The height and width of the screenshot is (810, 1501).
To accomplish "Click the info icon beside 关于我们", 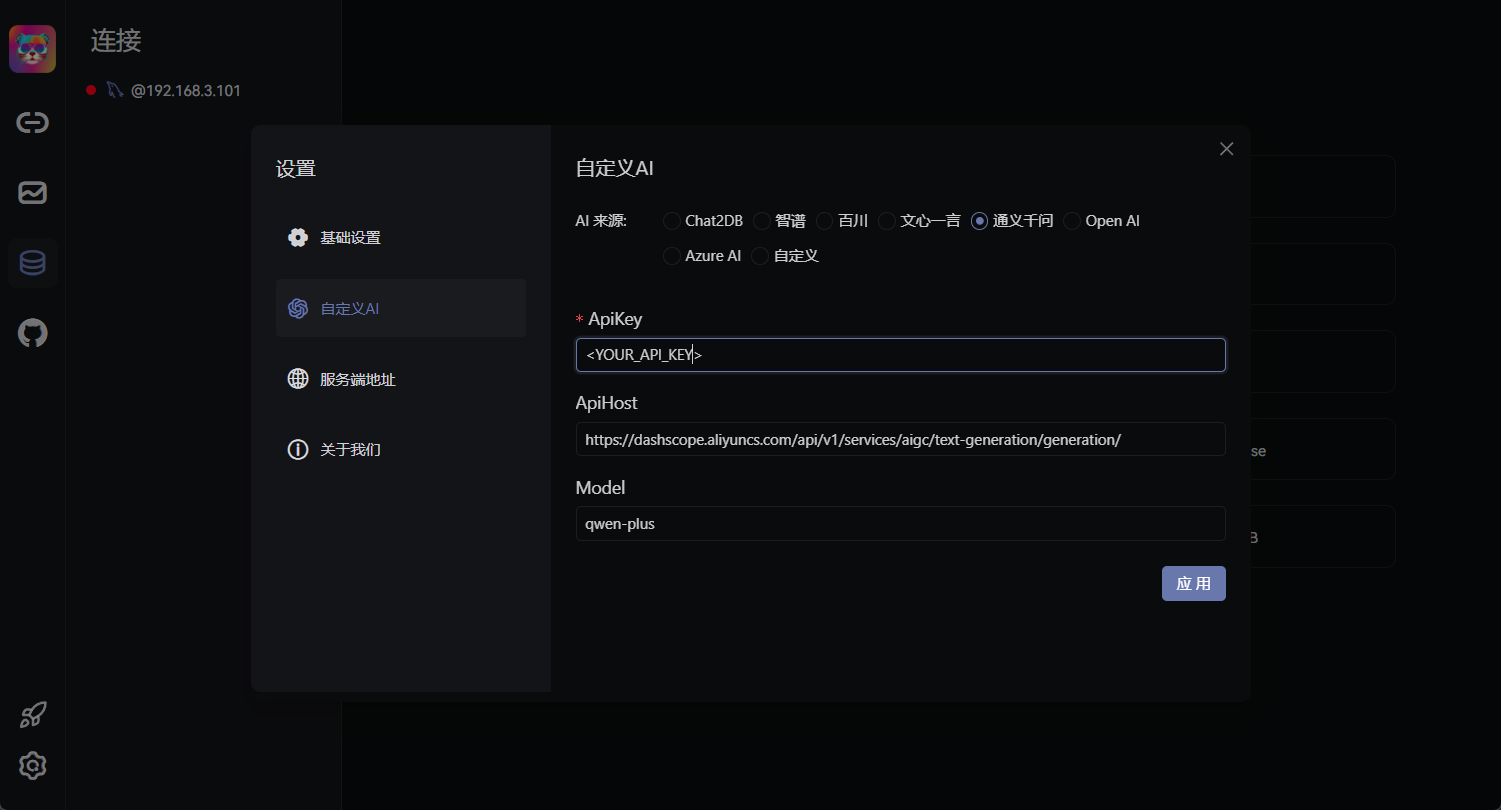I will 297,450.
